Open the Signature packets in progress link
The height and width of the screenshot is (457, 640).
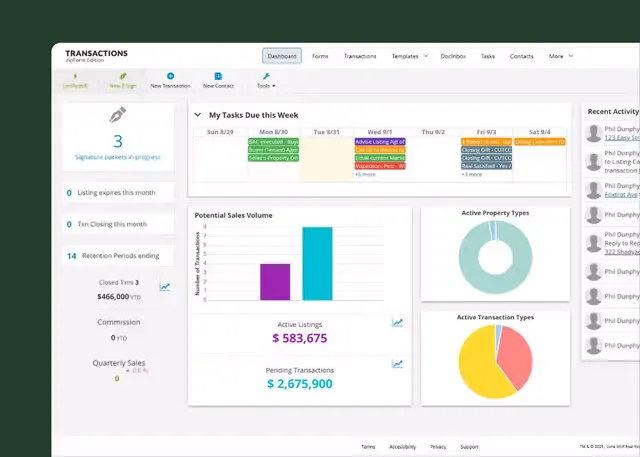point(118,157)
